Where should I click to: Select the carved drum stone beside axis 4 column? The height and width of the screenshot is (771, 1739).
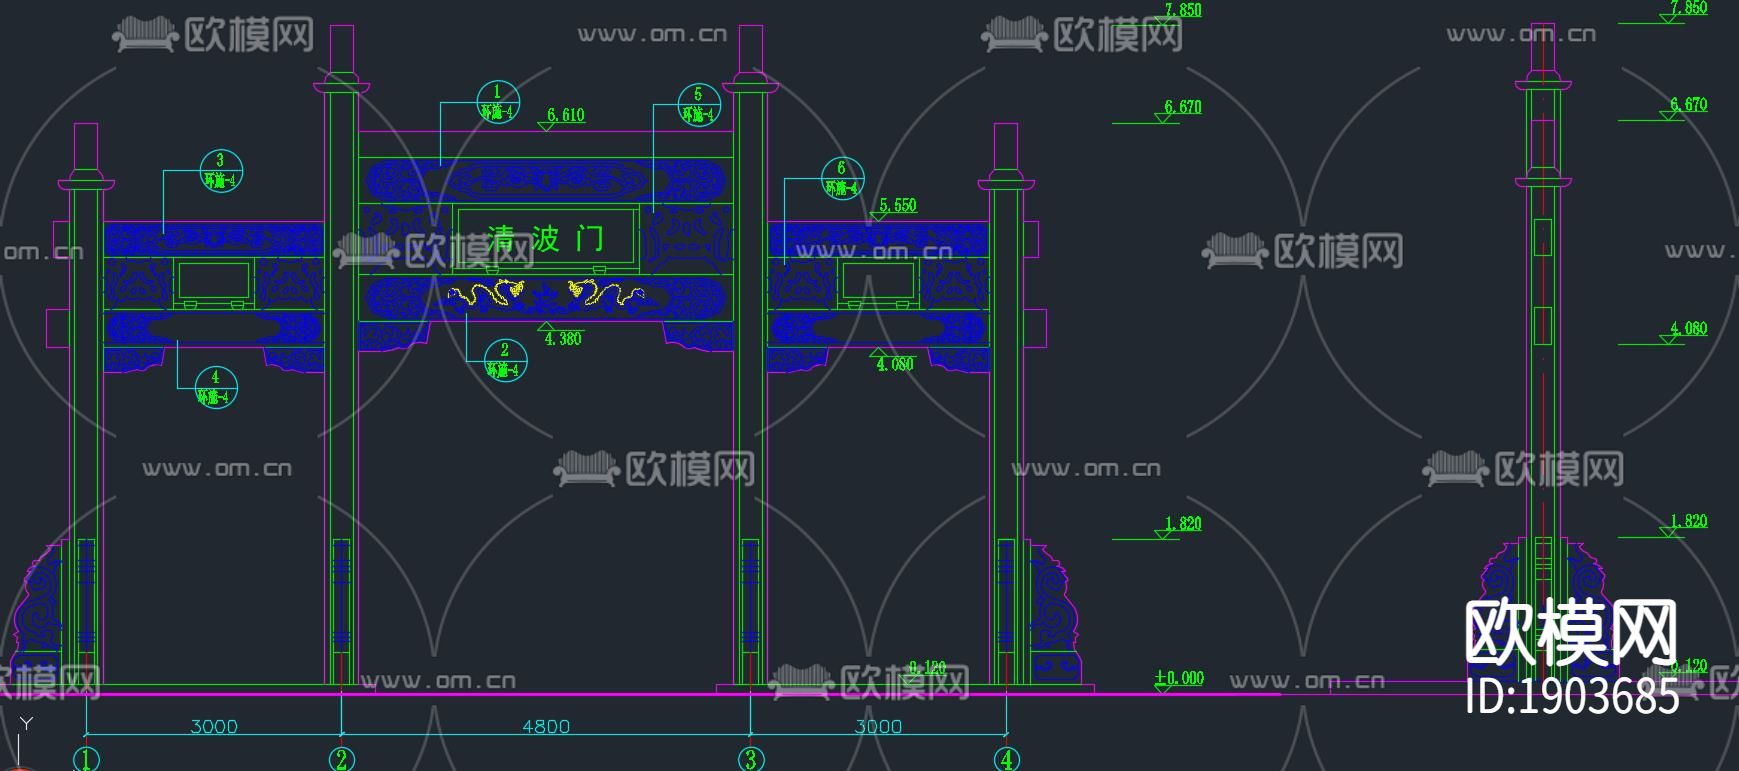click(1056, 612)
